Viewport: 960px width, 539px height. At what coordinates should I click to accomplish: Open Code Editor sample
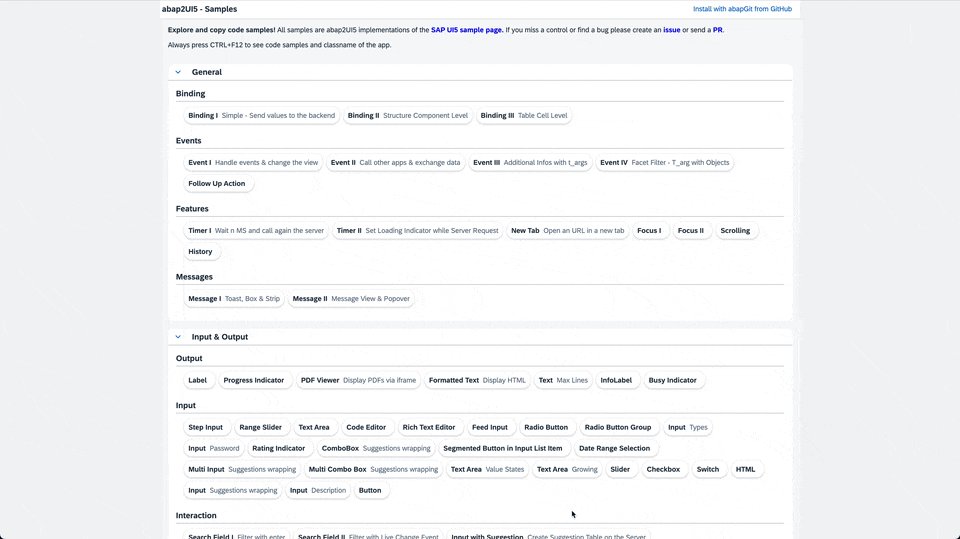[366, 427]
